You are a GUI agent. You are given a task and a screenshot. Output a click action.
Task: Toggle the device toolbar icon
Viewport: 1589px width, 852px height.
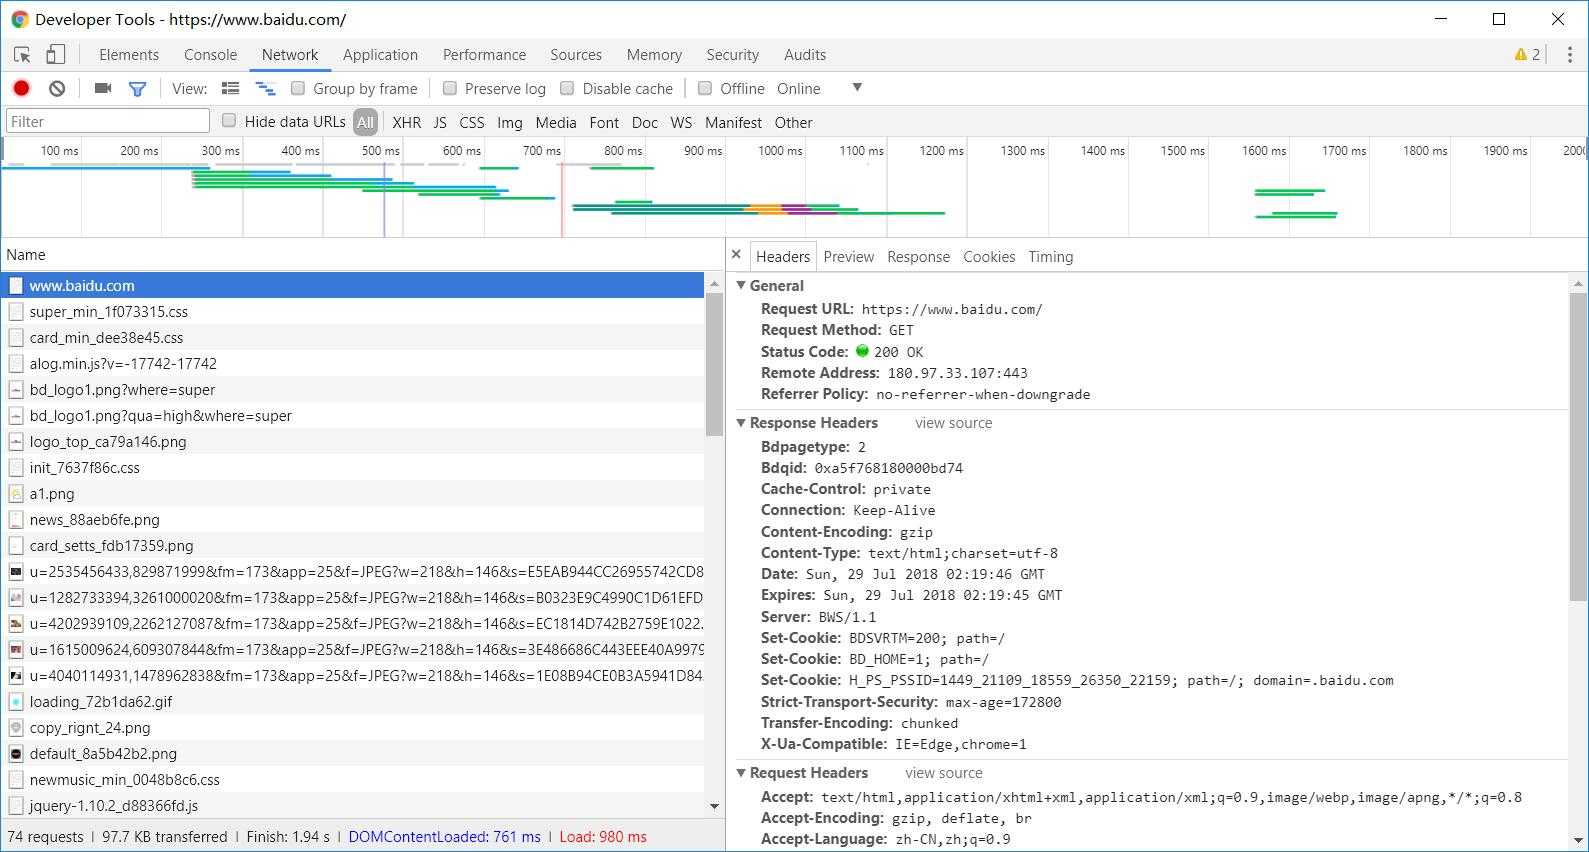tap(56, 55)
